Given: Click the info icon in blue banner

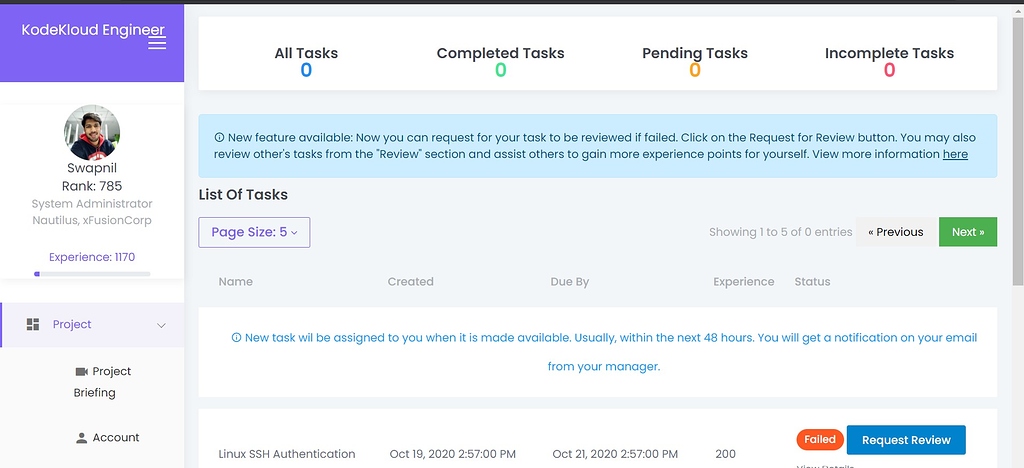Looking at the screenshot, I should pyautogui.click(x=219, y=137).
